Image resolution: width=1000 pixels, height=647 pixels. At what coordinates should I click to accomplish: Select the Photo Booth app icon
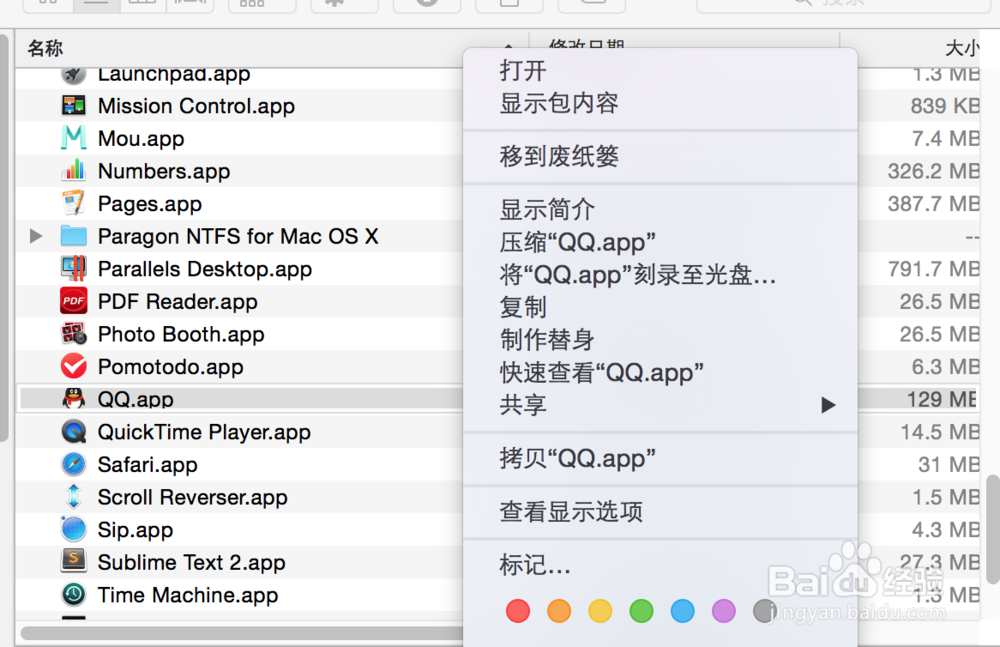[x=73, y=334]
